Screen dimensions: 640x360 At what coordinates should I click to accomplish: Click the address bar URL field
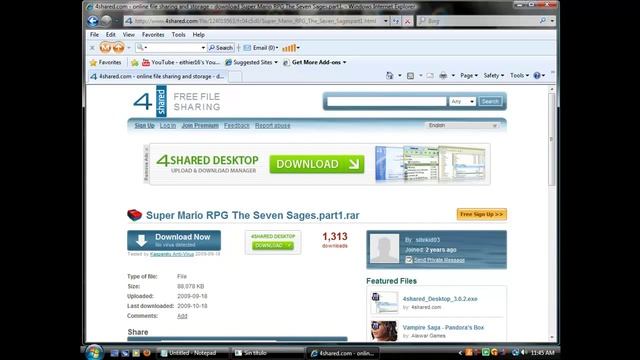coord(253,21)
